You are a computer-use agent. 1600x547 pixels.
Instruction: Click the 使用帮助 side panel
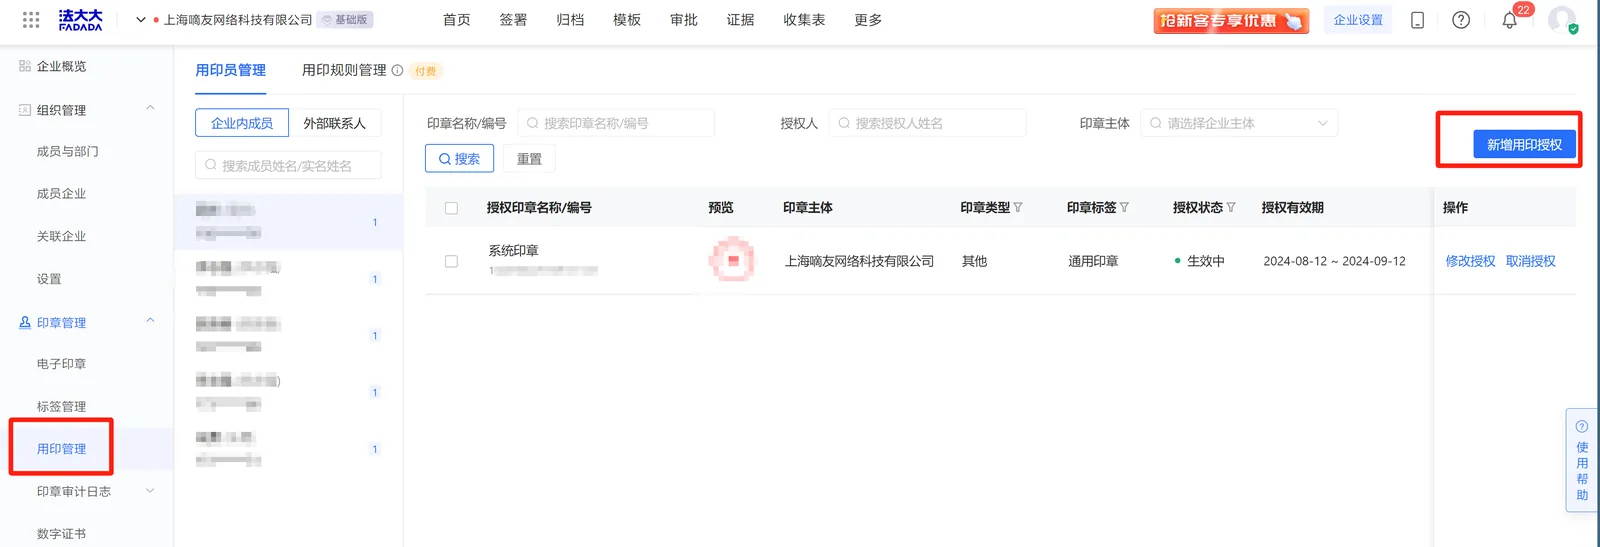[1582, 460]
